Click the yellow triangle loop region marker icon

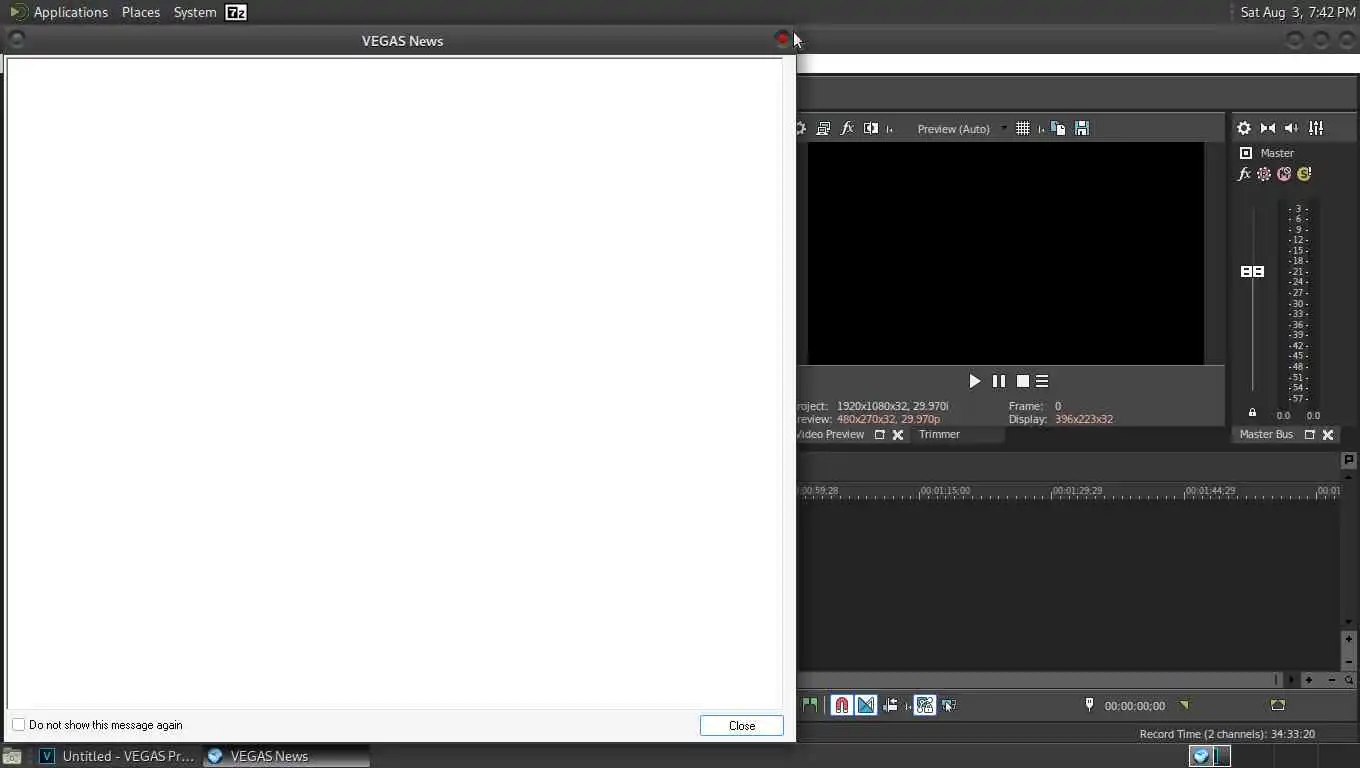click(1185, 705)
